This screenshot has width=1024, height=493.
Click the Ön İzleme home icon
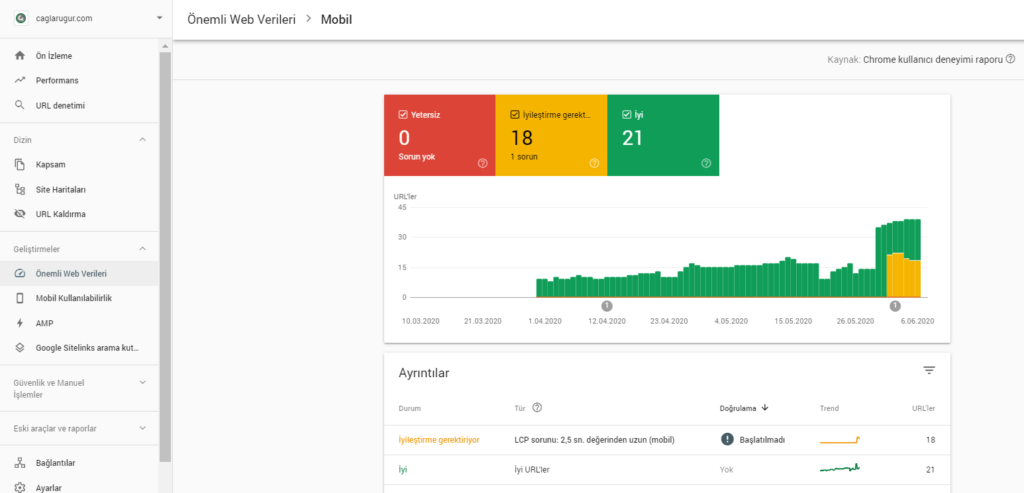[20, 56]
